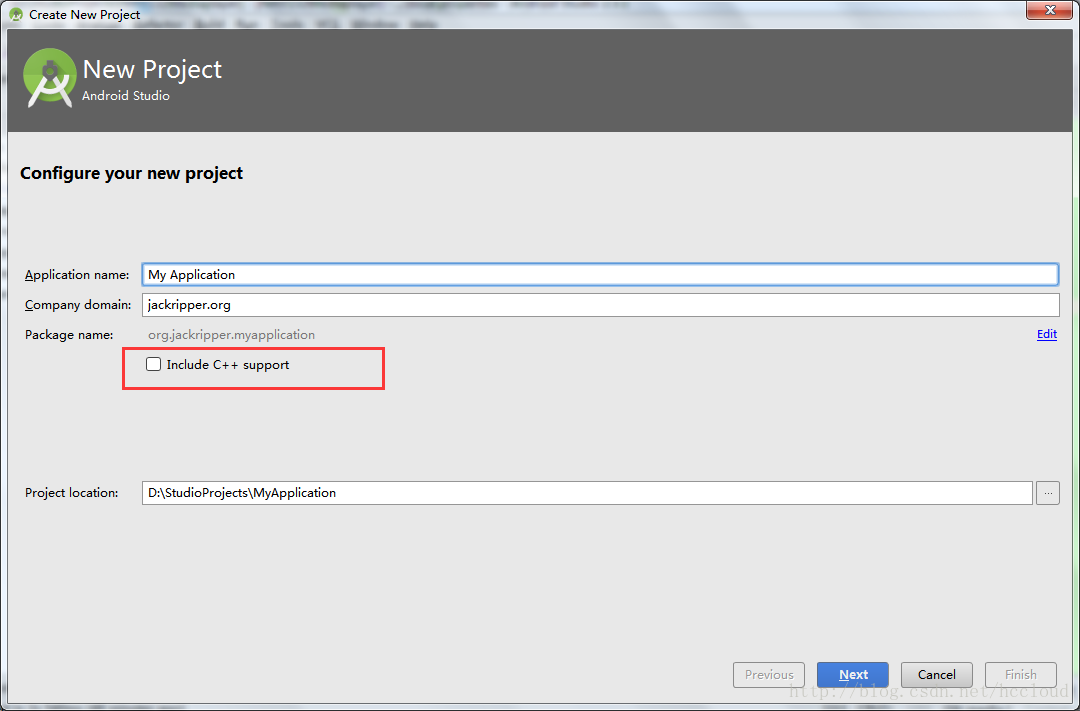This screenshot has height=711, width=1080.
Task: Click the Package name label
Action: pyautogui.click(x=69, y=335)
